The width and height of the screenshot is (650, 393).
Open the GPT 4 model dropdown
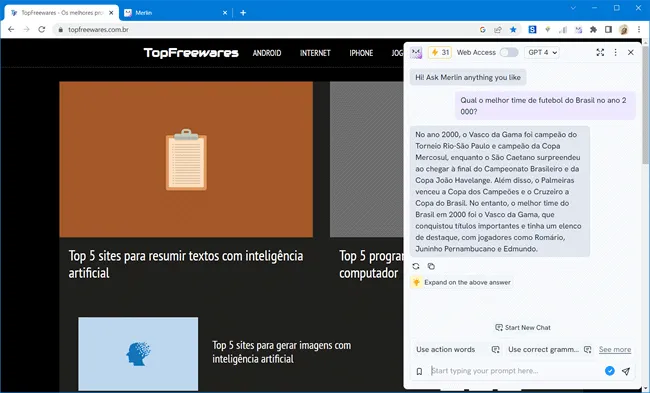(x=542, y=52)
